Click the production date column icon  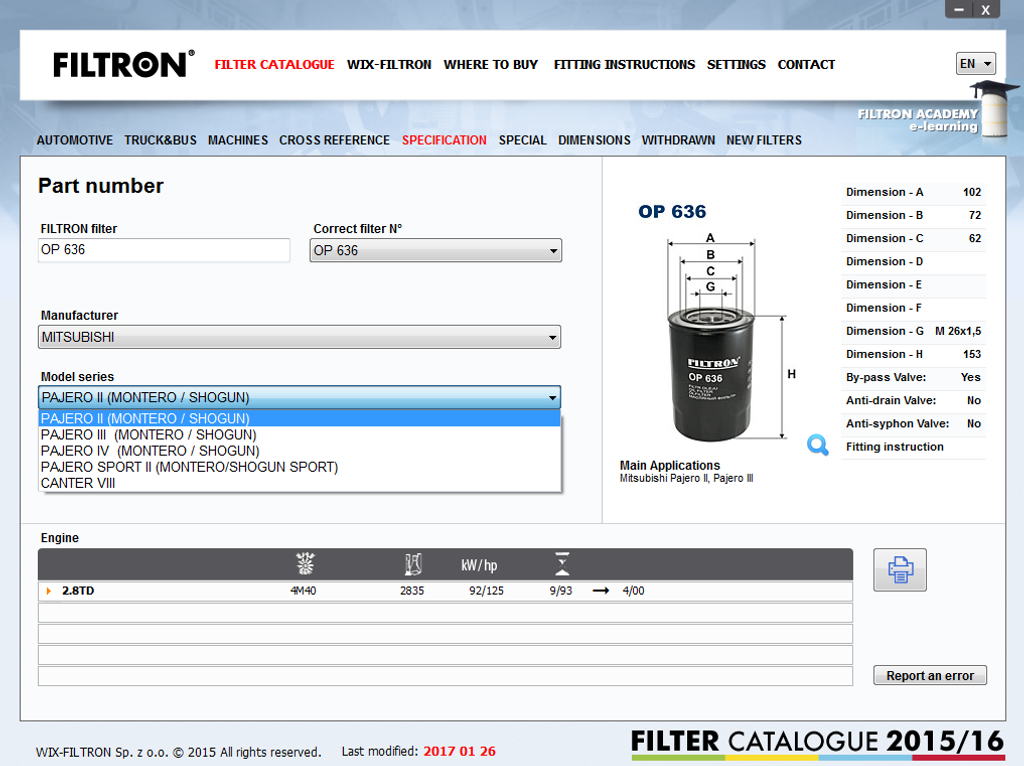pos(562,565)
